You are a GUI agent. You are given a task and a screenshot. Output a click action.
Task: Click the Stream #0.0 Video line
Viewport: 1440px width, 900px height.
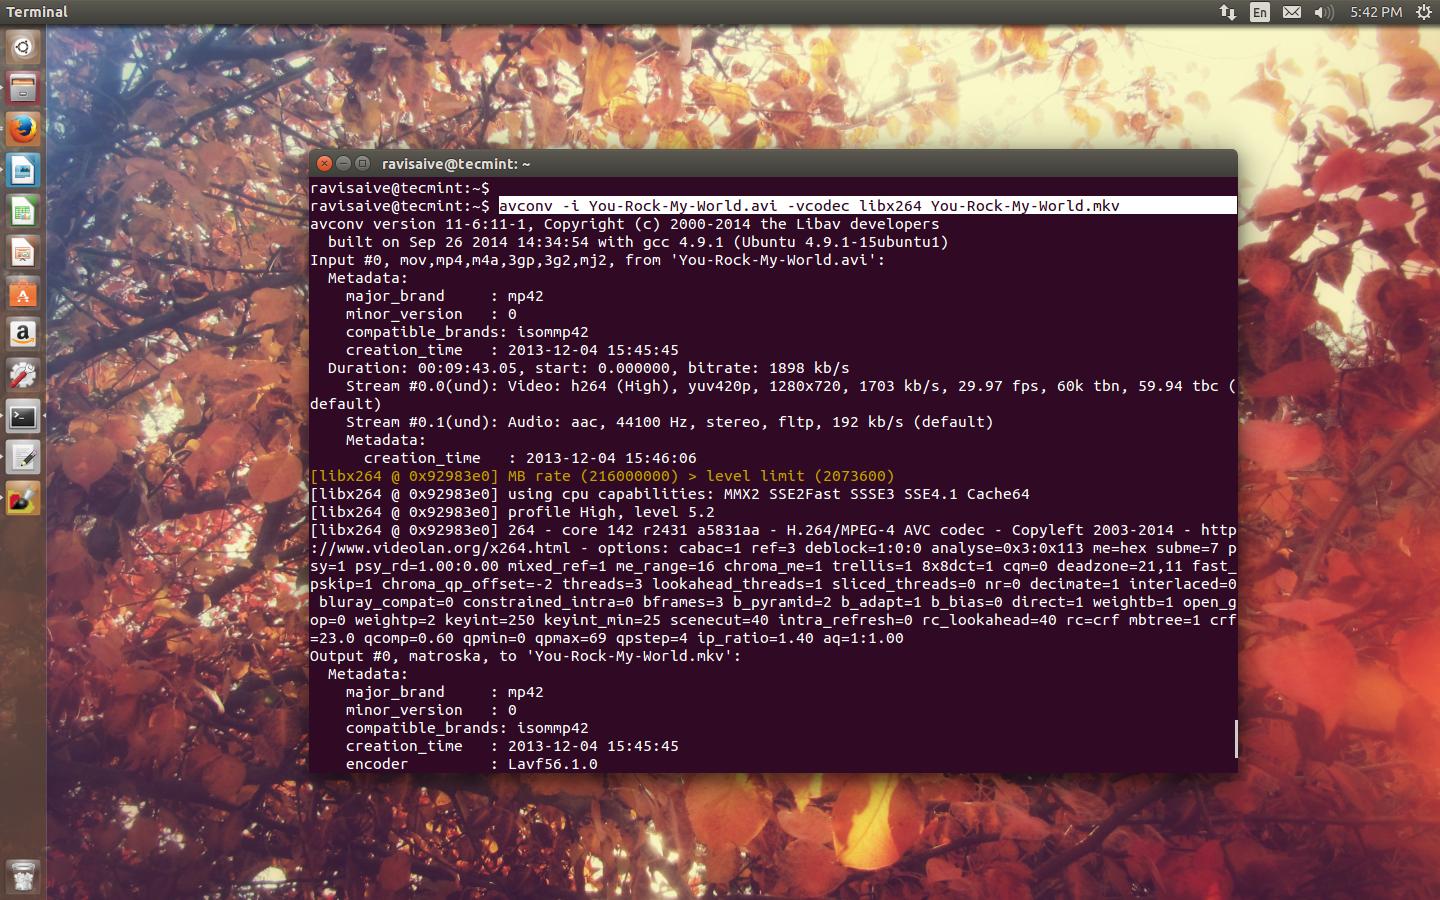(773, 395)
